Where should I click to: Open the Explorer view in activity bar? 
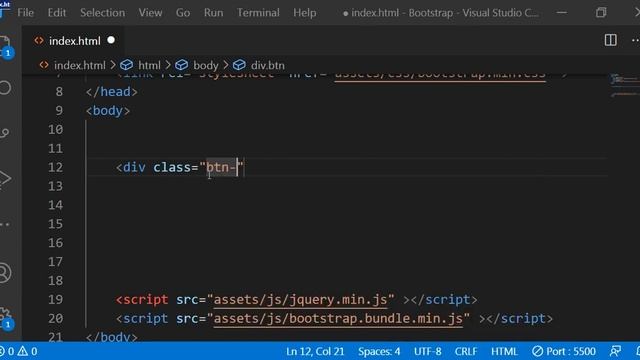click(5, 46)
